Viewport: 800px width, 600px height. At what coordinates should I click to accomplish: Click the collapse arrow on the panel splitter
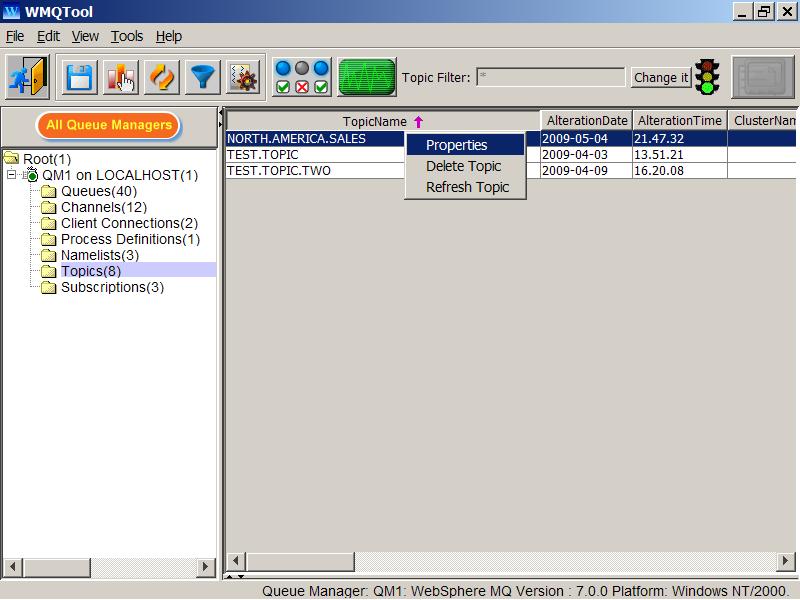220,112
